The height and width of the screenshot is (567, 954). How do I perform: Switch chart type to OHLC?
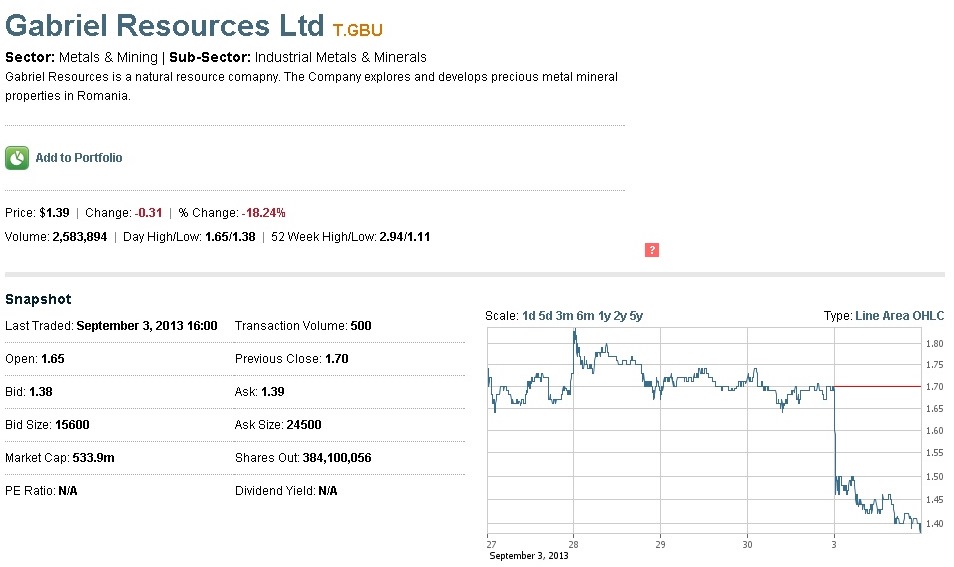click(928, 316)
